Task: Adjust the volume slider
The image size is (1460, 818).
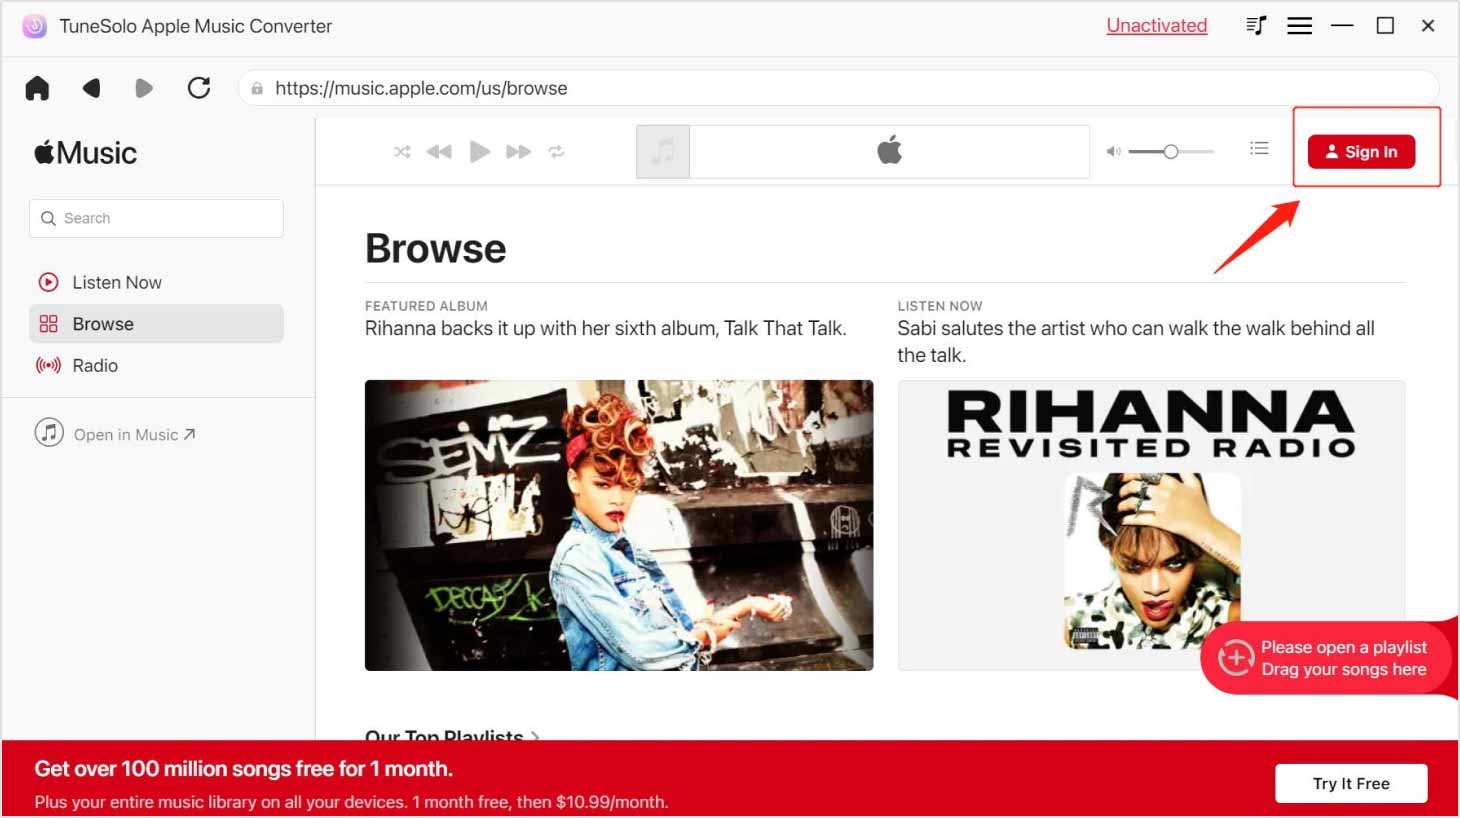Action: pyautogui.click(x=1171, y=152)
